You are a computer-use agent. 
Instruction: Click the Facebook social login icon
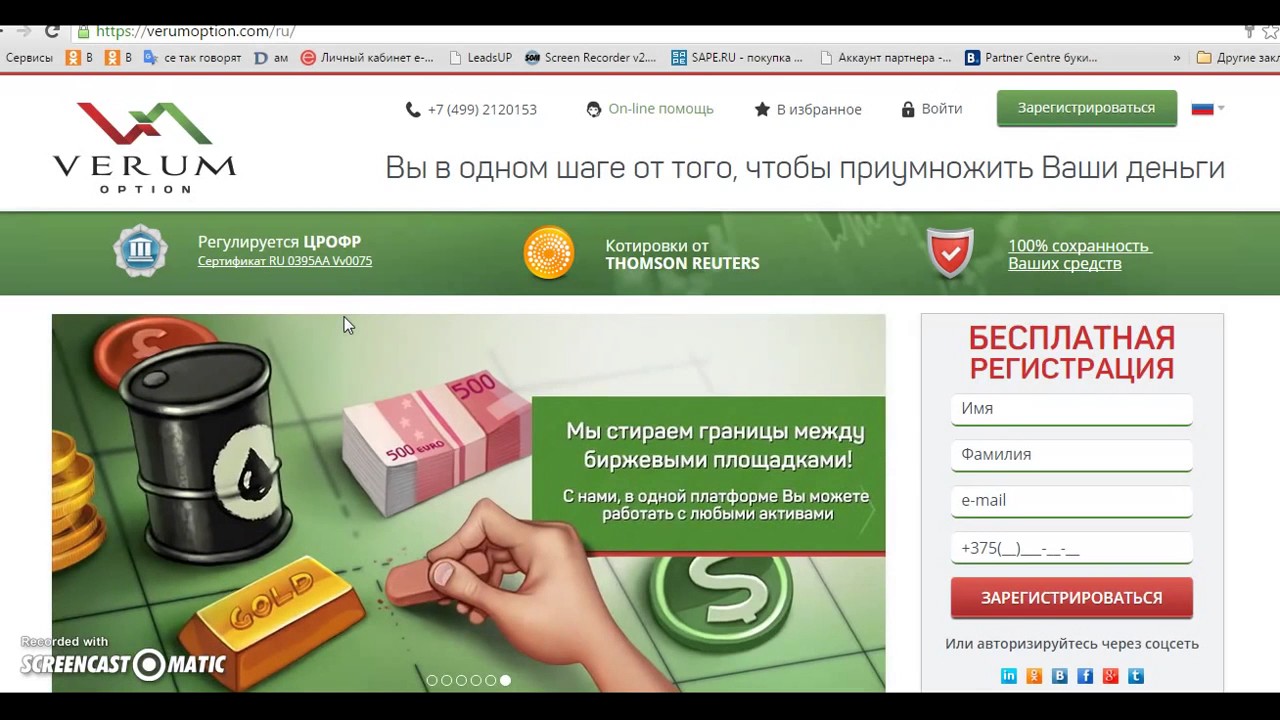point(1085,676)
